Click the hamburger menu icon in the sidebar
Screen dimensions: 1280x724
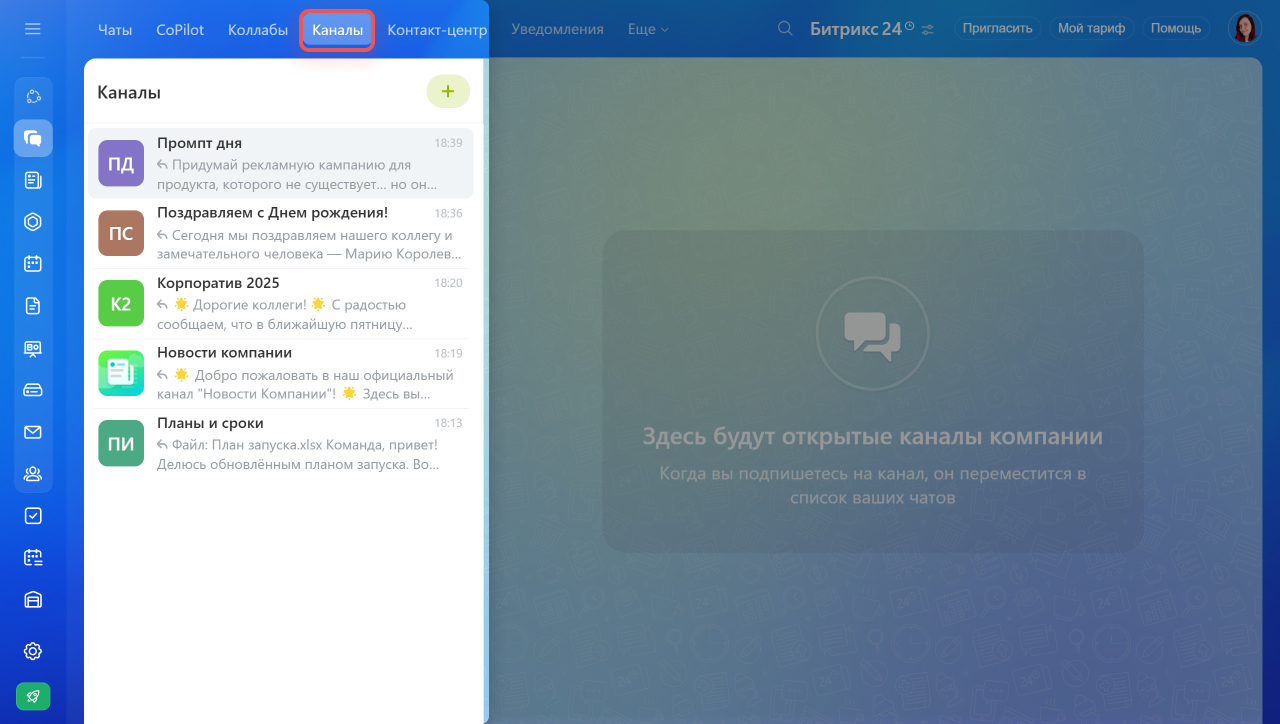(x=33, y=29)
